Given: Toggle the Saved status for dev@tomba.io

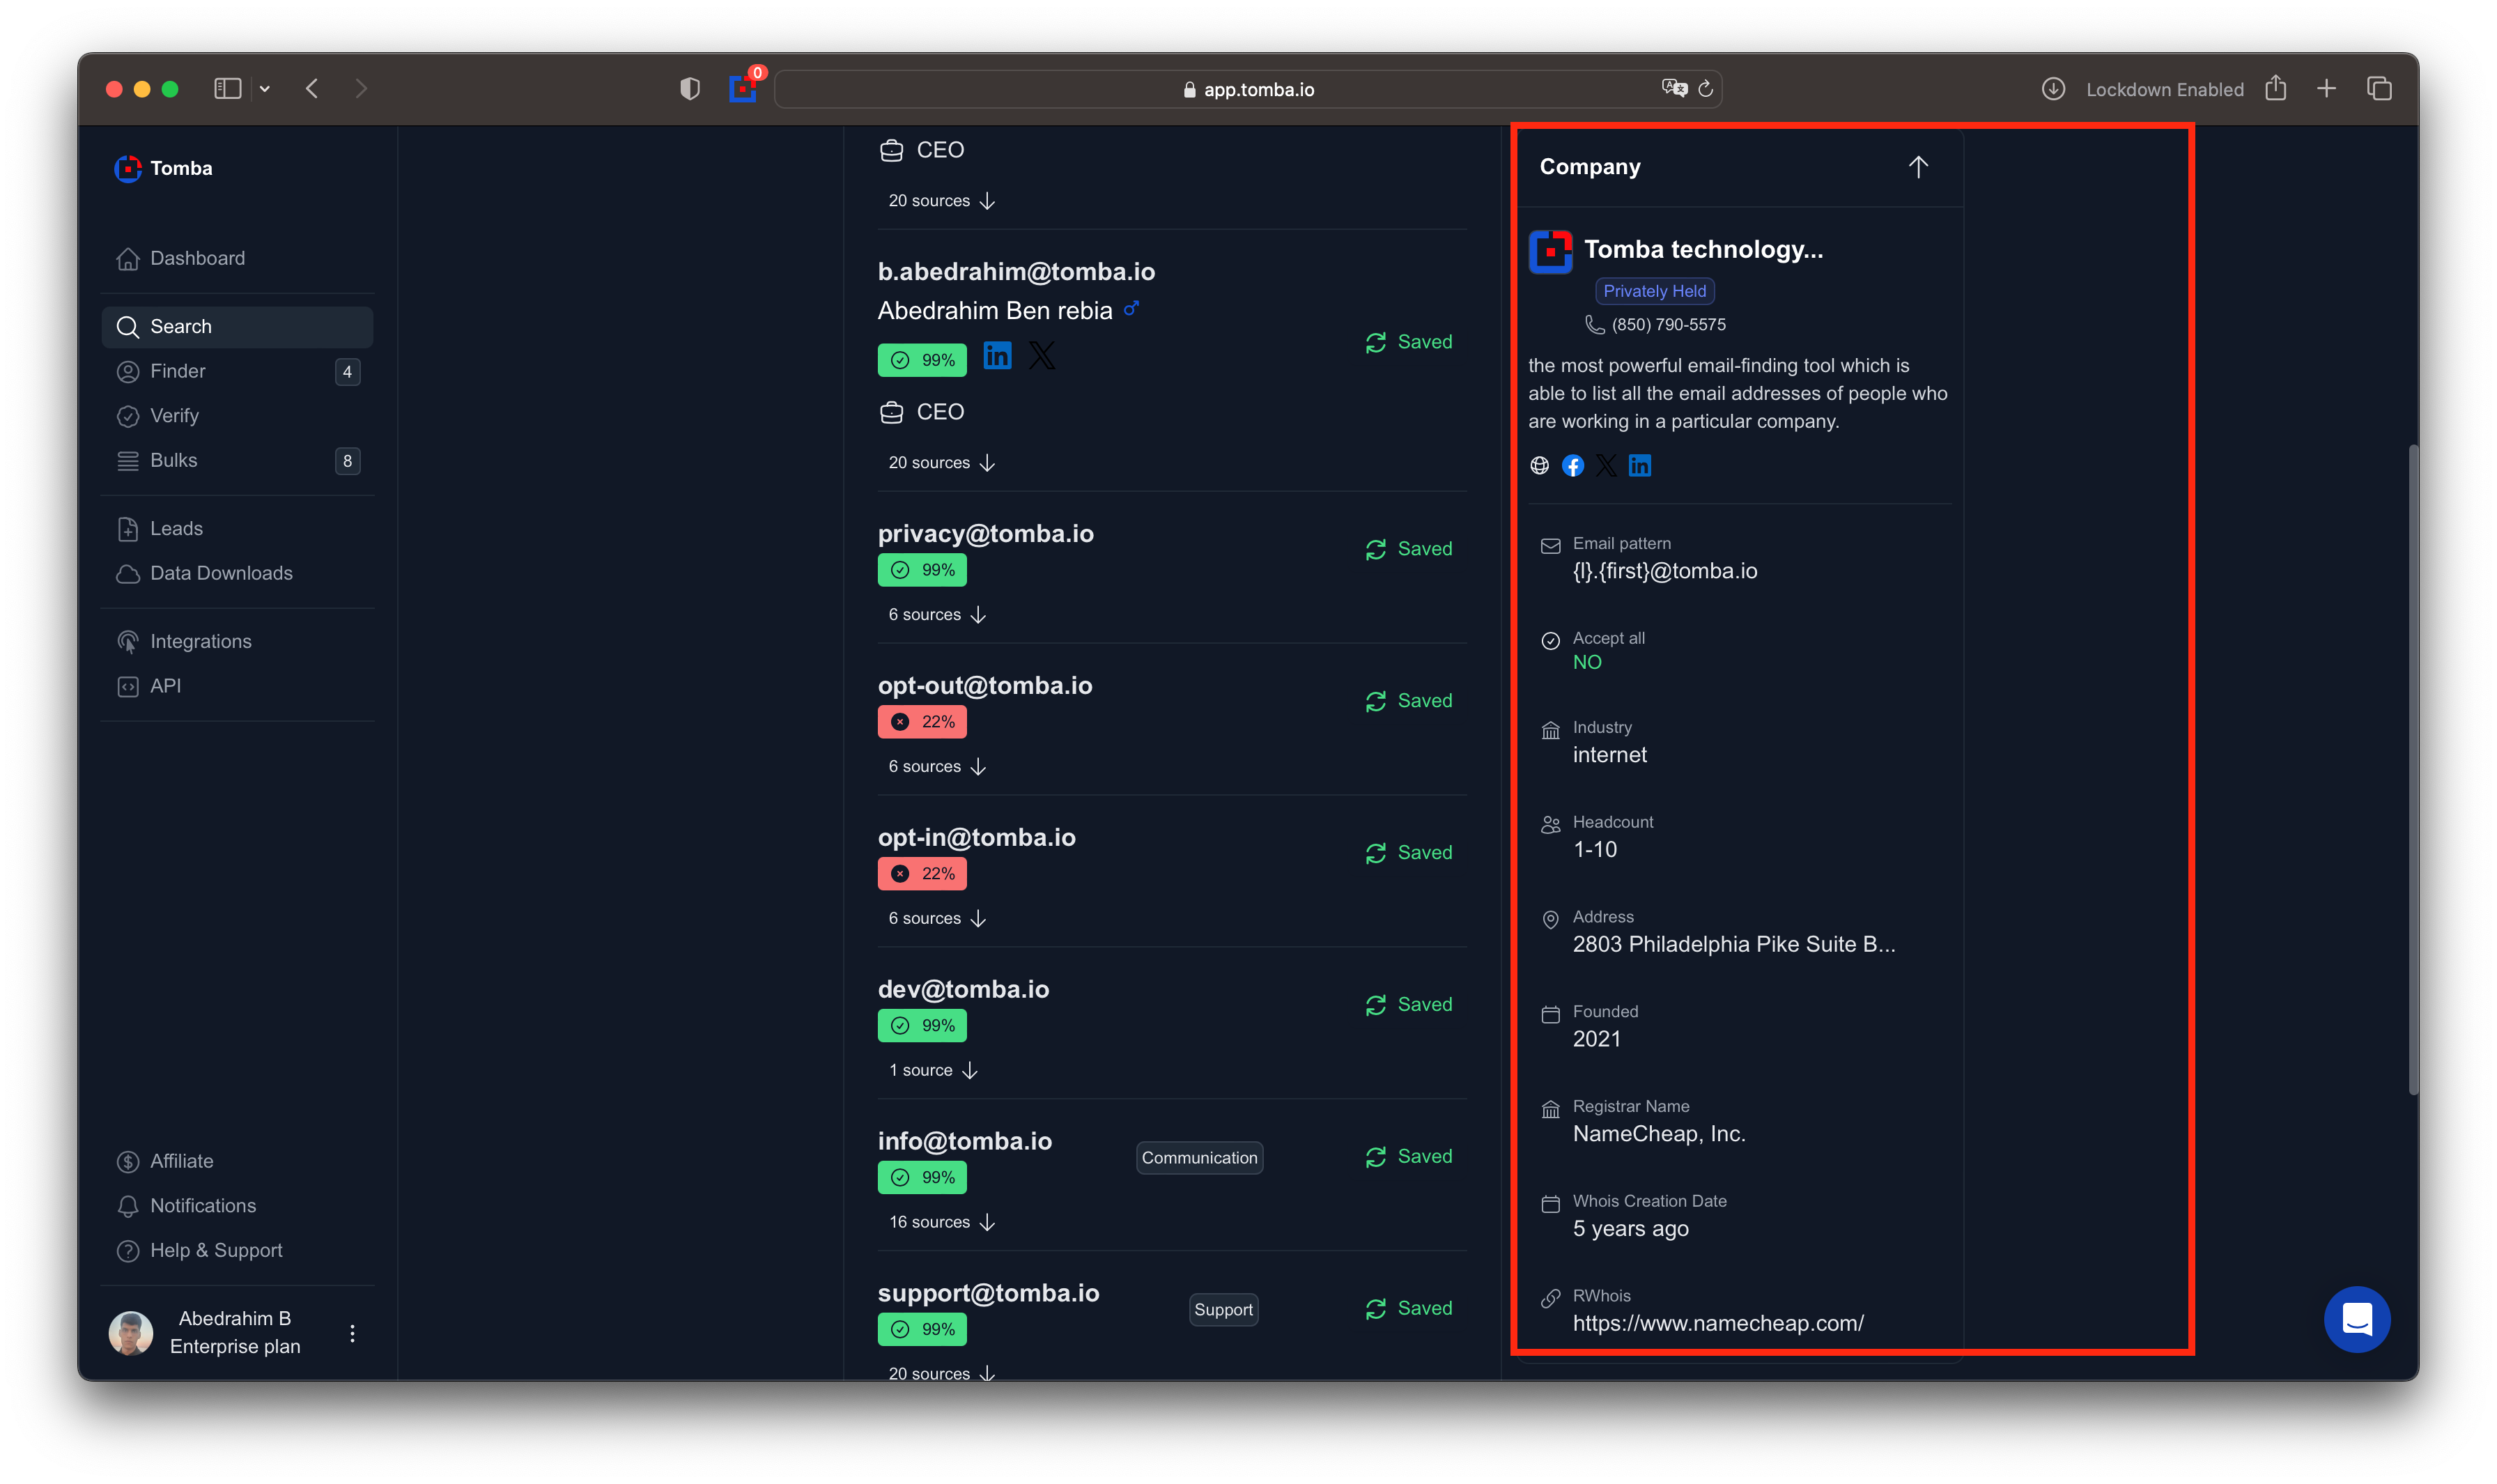Looking at the screenshot, I should tap(1408, 1004).
